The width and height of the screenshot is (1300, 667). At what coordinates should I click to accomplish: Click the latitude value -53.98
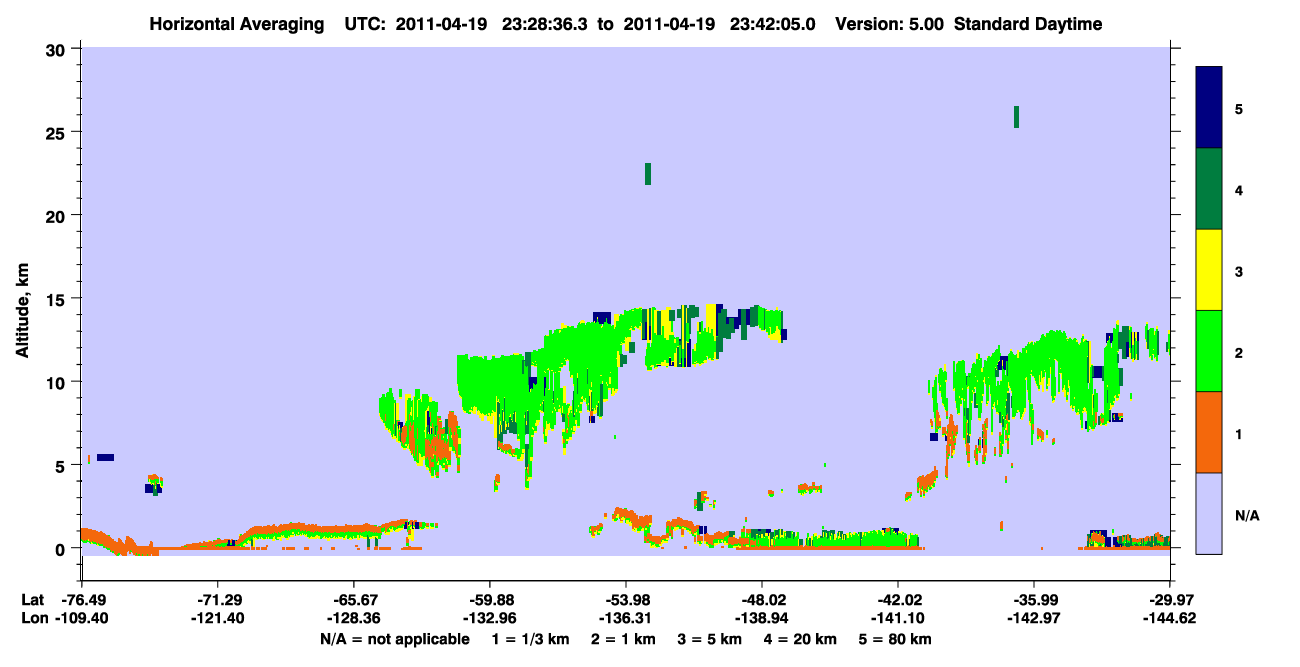click(626, 600)
